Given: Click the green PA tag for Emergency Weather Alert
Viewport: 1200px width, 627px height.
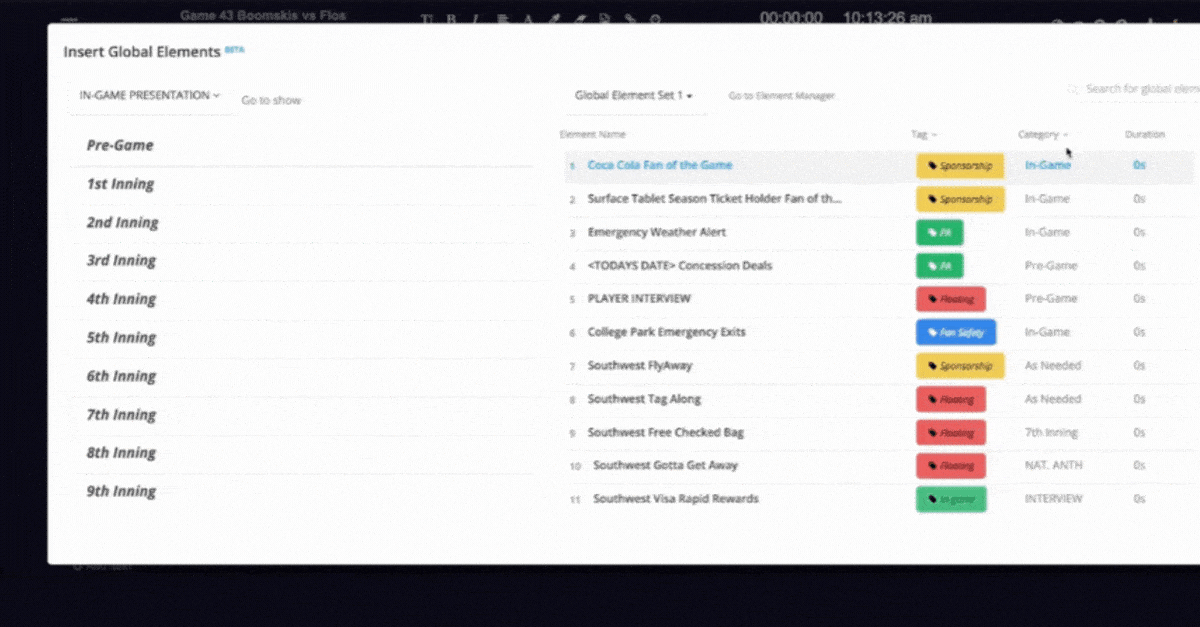Looking at the screenshot, I should pos(939,233).
